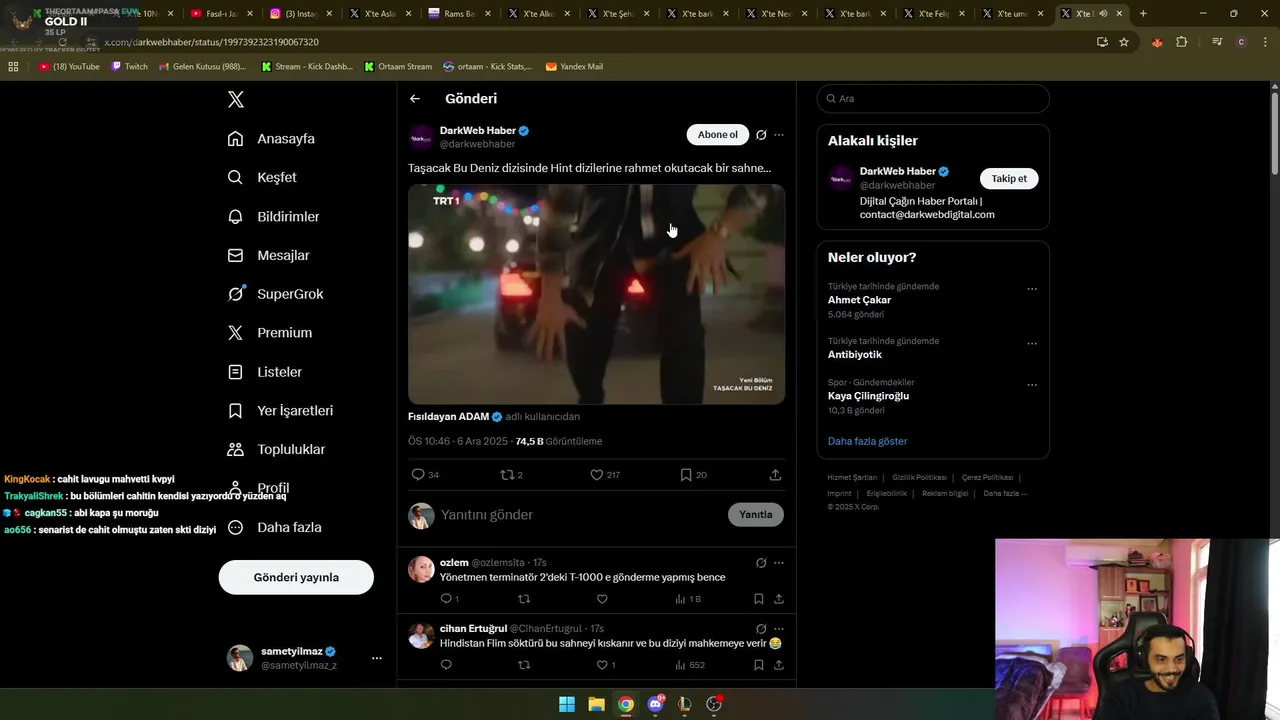1280x720 pixels.
Task: Open a new browser tab
Action: (x=1143, y=14)
